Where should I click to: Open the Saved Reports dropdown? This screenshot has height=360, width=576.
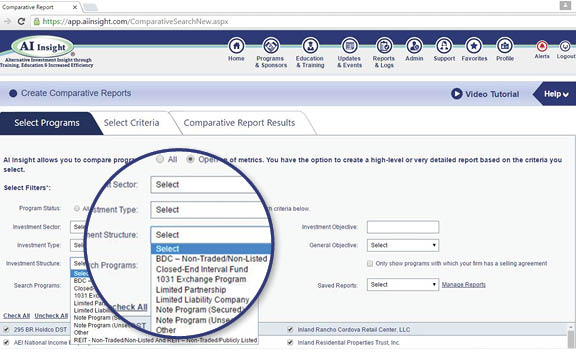point(403,285)
